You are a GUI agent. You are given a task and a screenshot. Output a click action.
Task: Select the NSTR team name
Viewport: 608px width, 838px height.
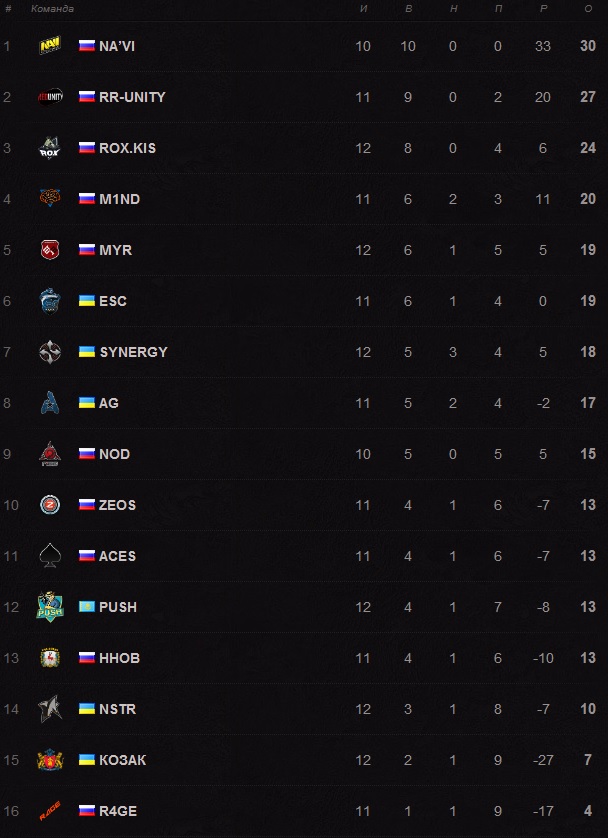pyautogui.click(x=117, y=709)
